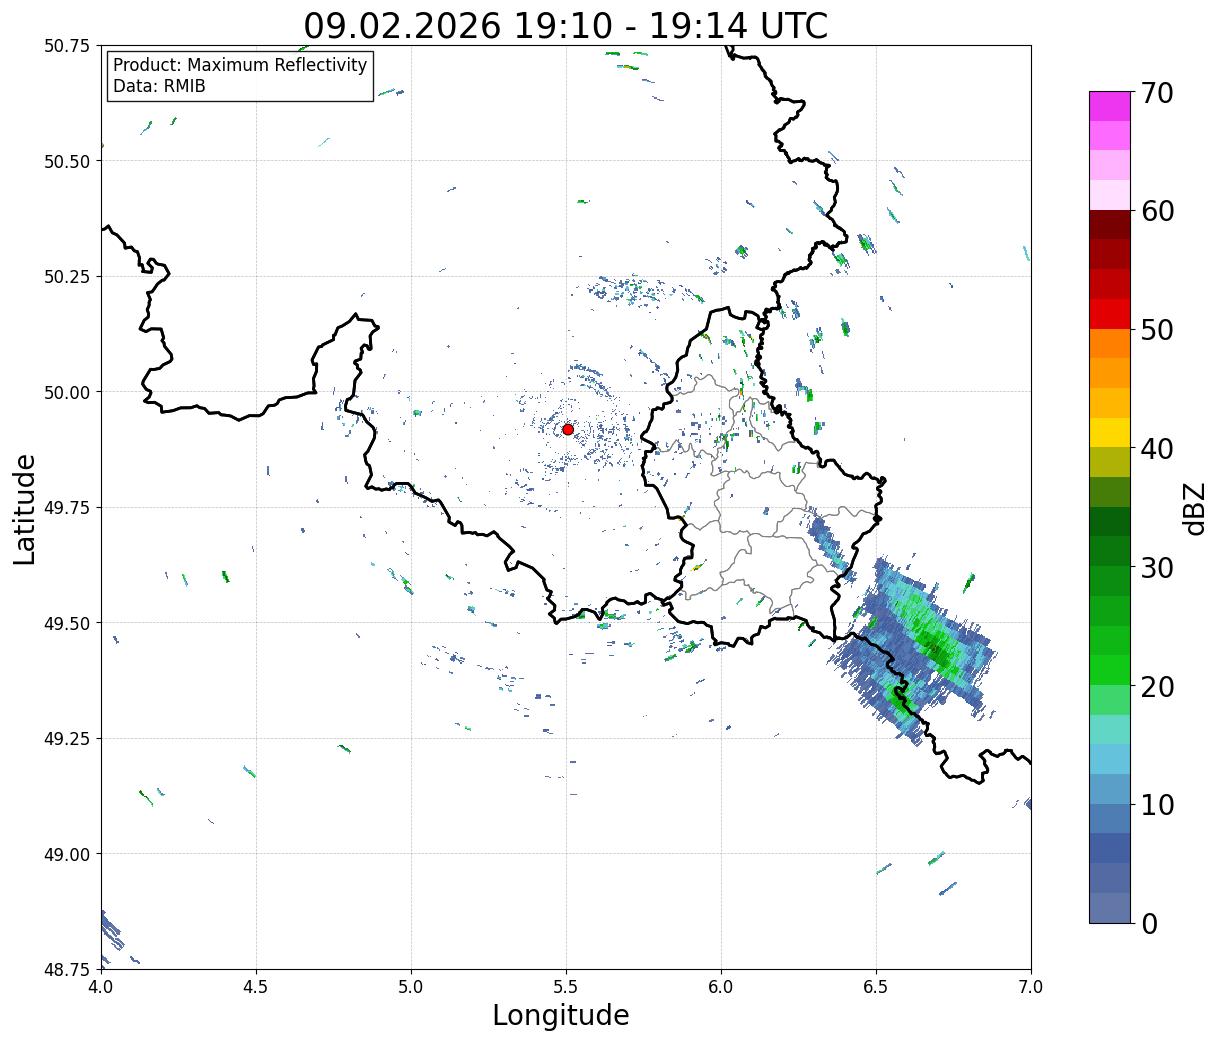Click colorbar tick label 0
1219x1040 pixels.
(1149, 924)
